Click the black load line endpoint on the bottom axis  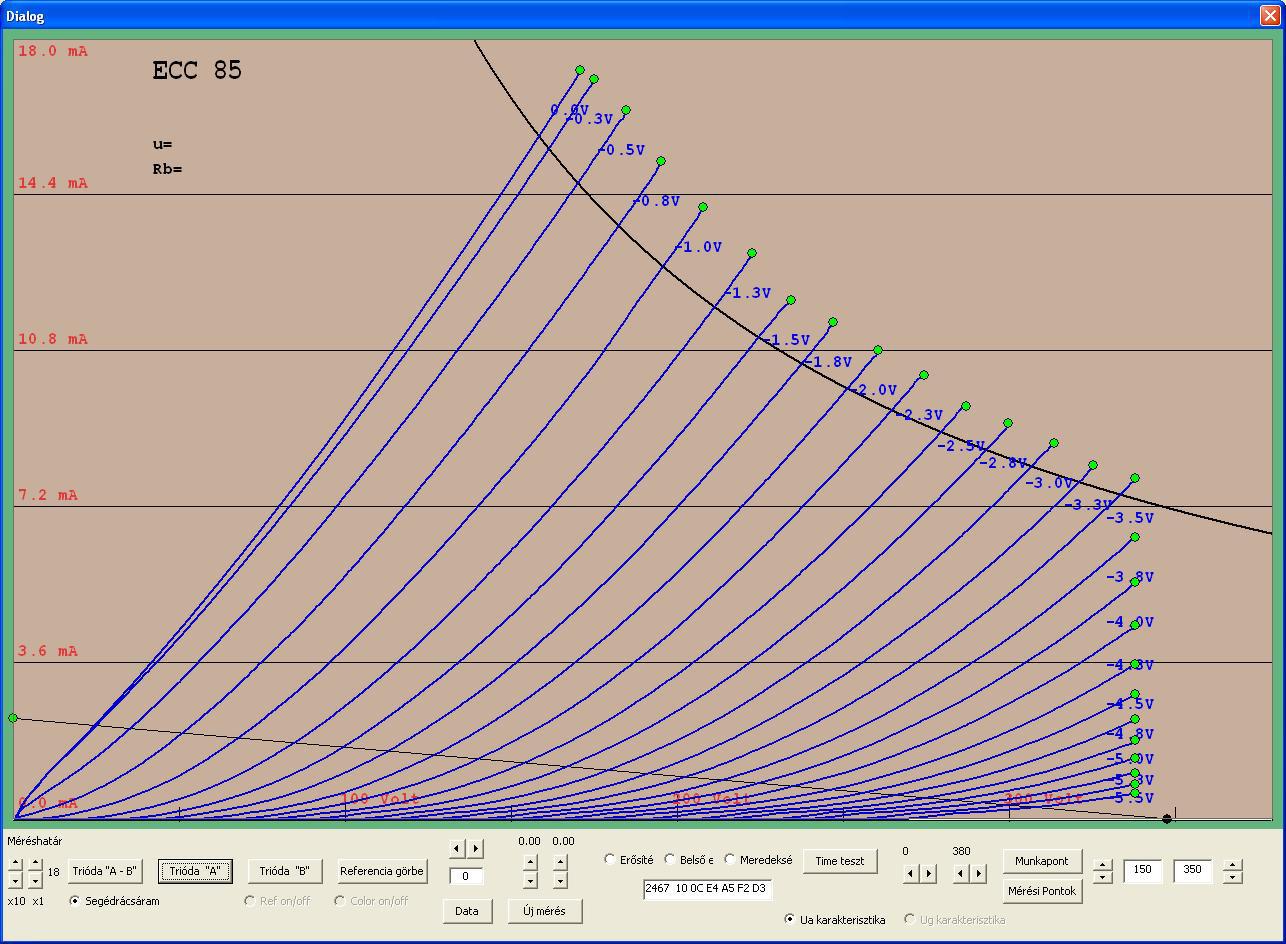click(1166, 819)
